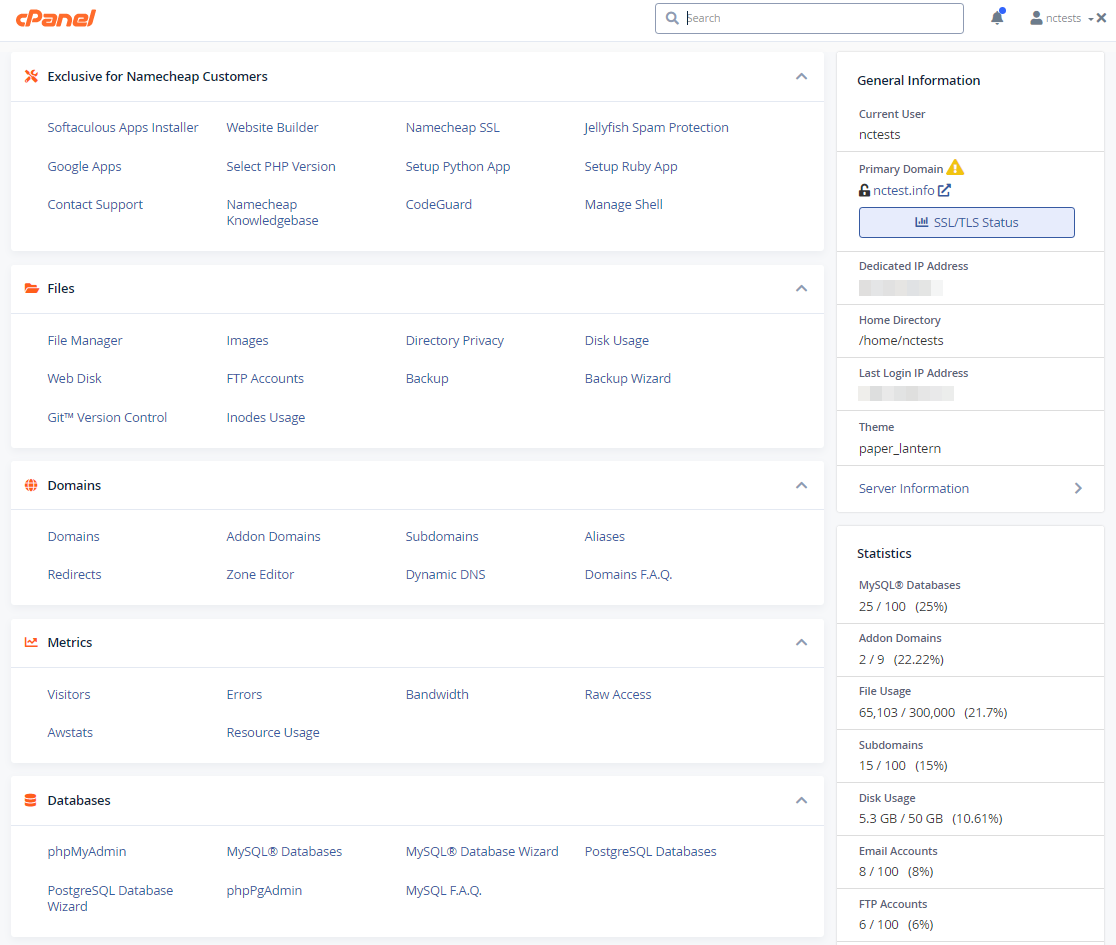Open File Manager
Viewport: 1116px width, 945px height.
(85, 340)
